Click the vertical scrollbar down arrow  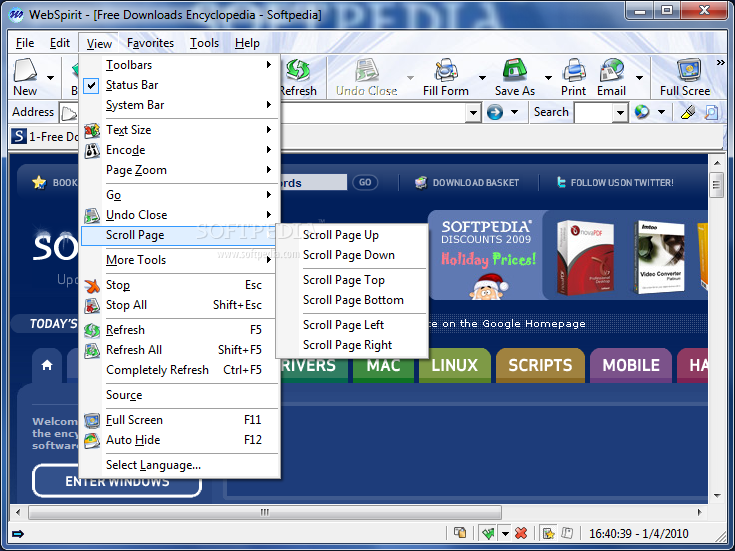tap(717, 496)
